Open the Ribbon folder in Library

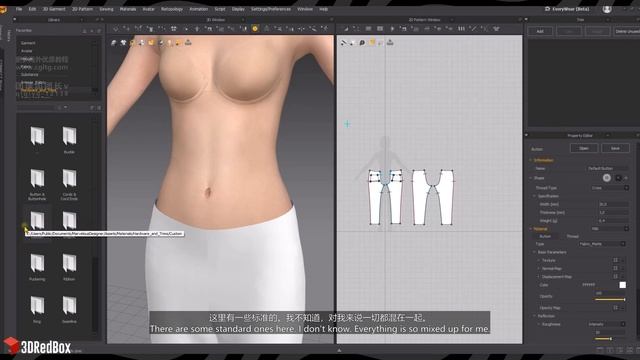[x=69, y=267]
